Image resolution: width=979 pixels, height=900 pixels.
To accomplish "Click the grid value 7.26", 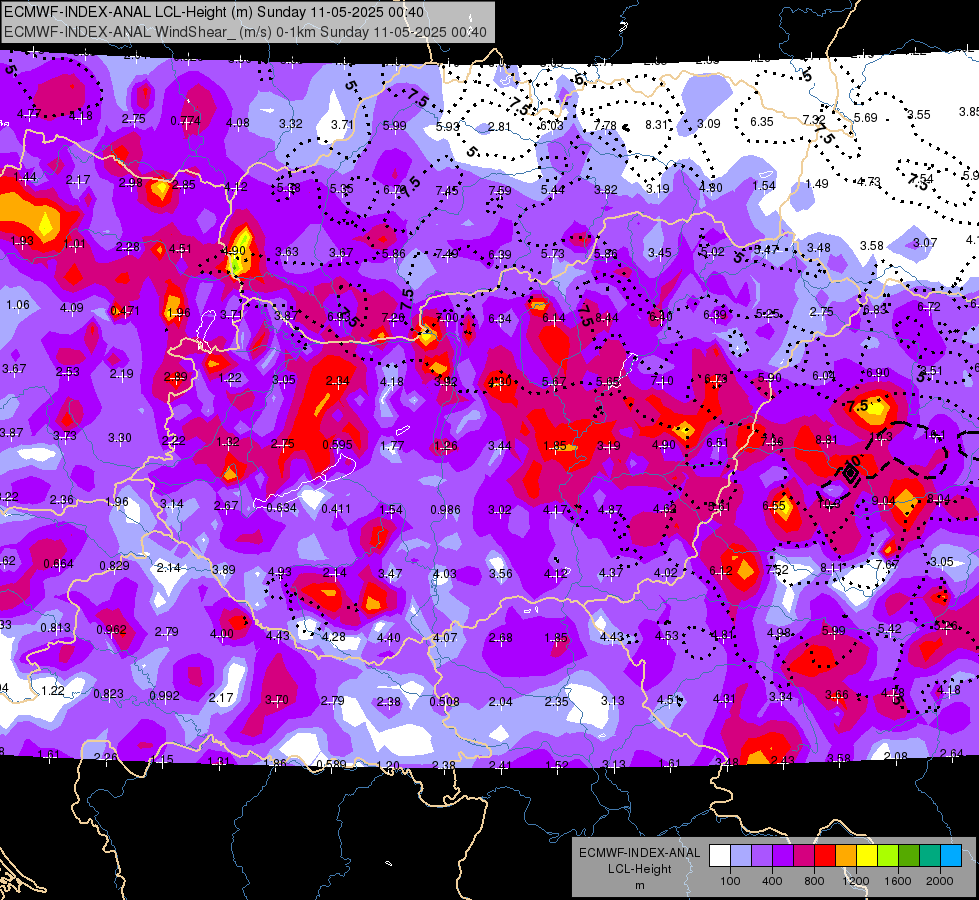I will [393, 319].
